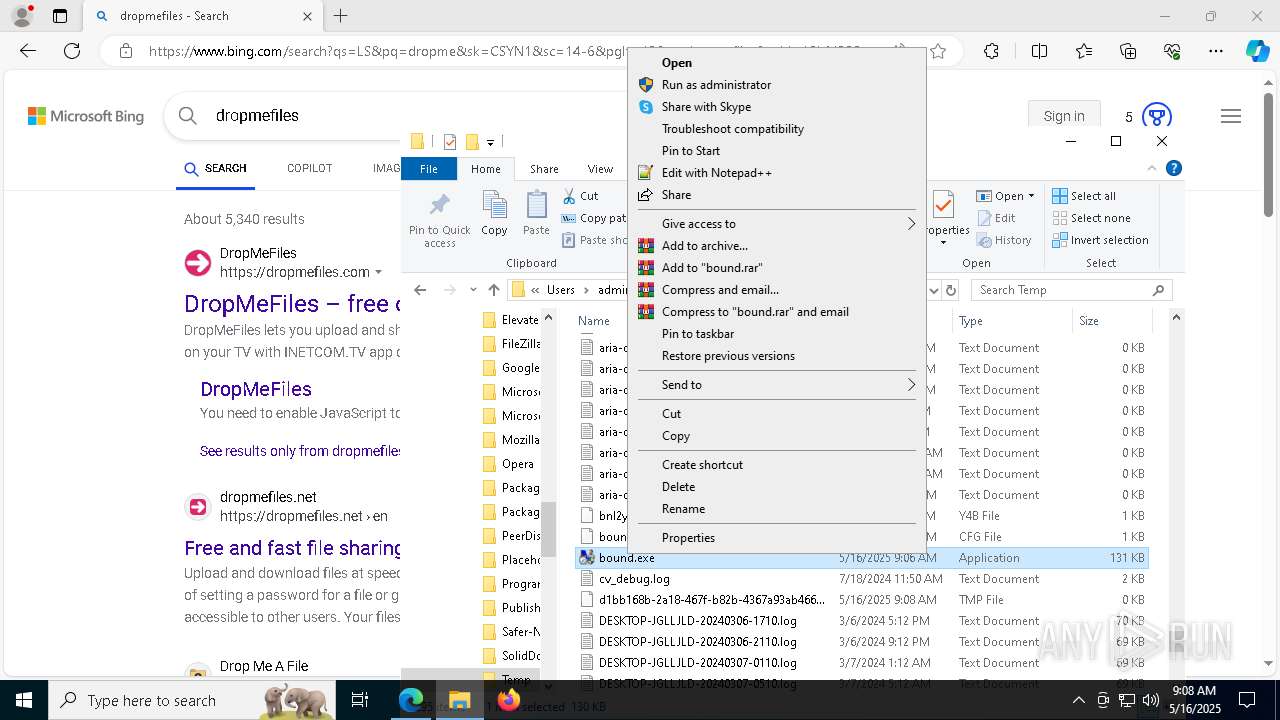Open the History ribbon button
The height and width of the screenshot is (720, 1280).
tap(1003, 240)
